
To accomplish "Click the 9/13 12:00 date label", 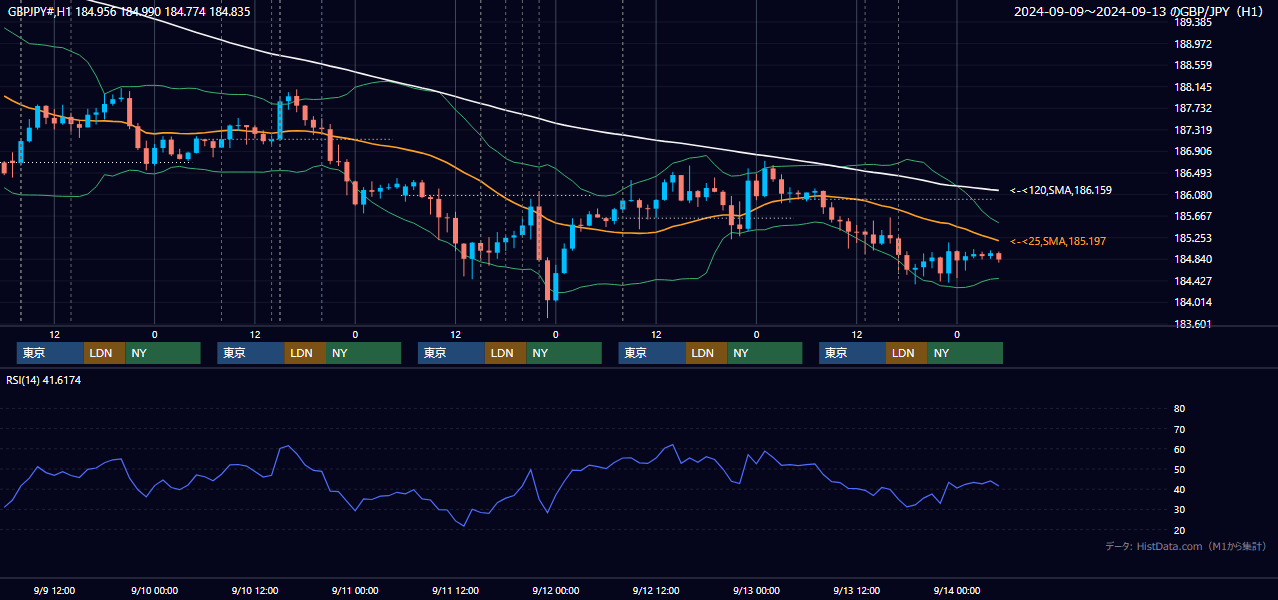I will pyautogui.click(x=857, y=590).
